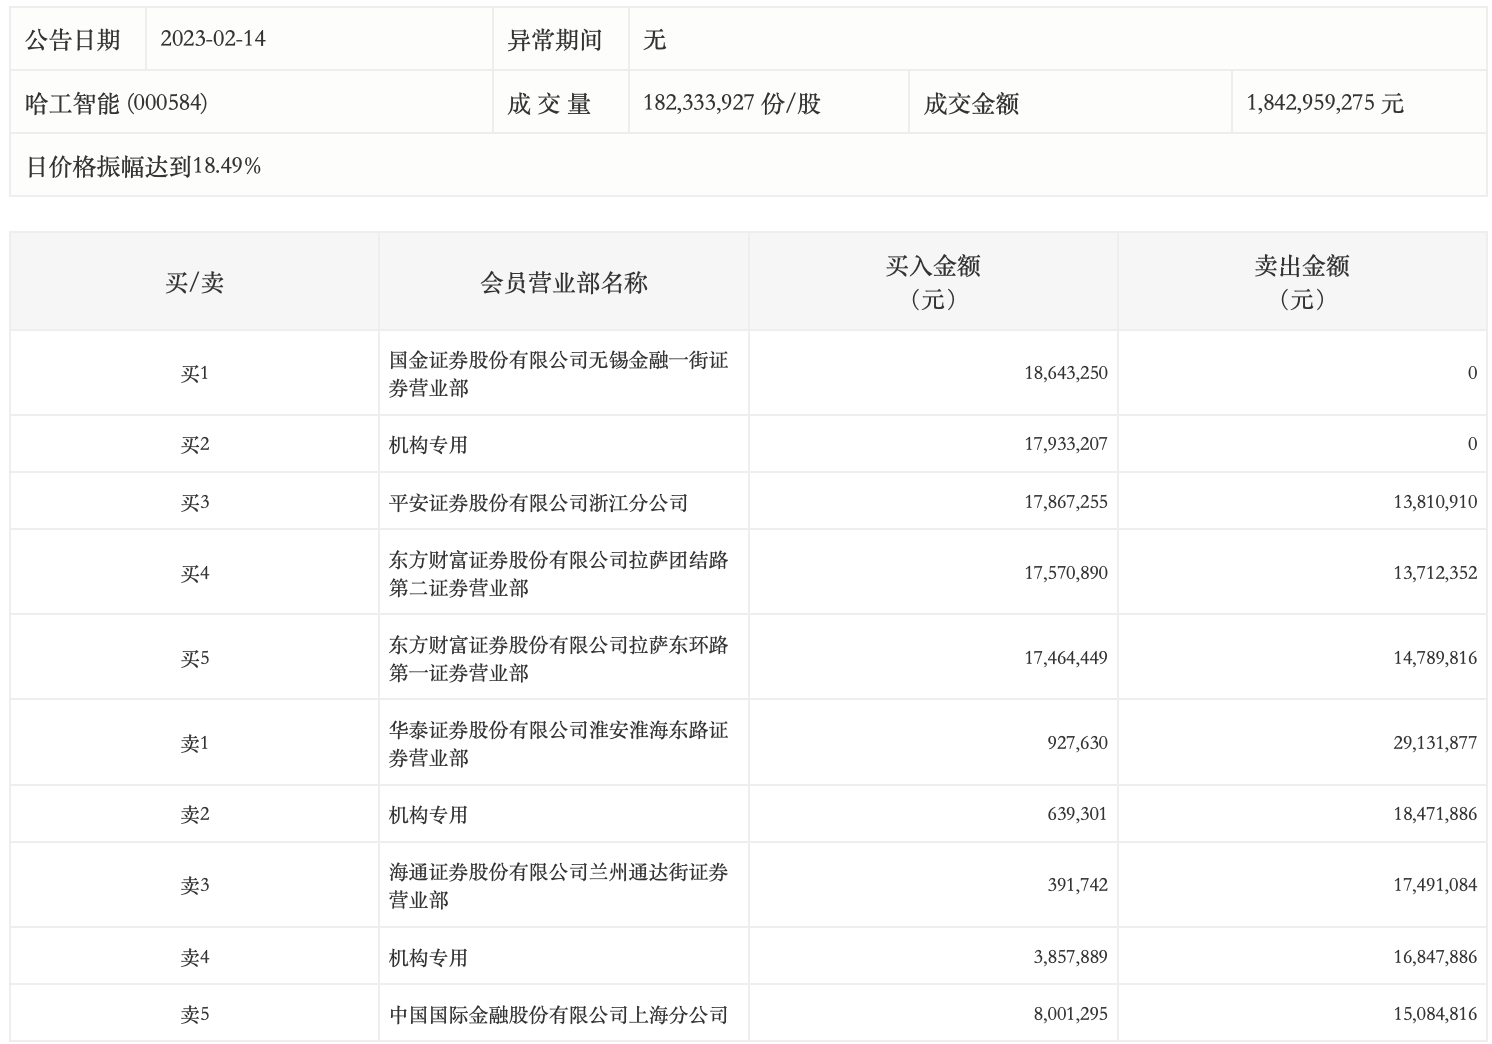Click the 会员营业部名称 column header
1492x1044 pixels.
point(564,283)
